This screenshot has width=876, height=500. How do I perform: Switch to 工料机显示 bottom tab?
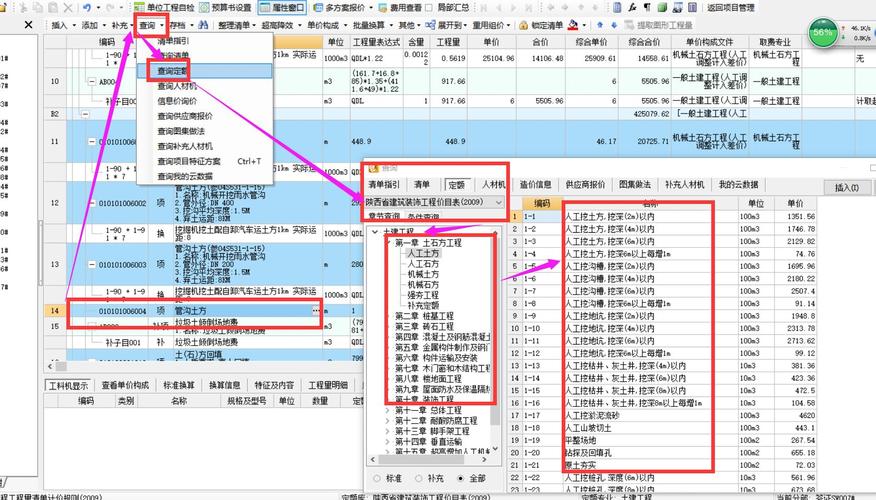68,385
